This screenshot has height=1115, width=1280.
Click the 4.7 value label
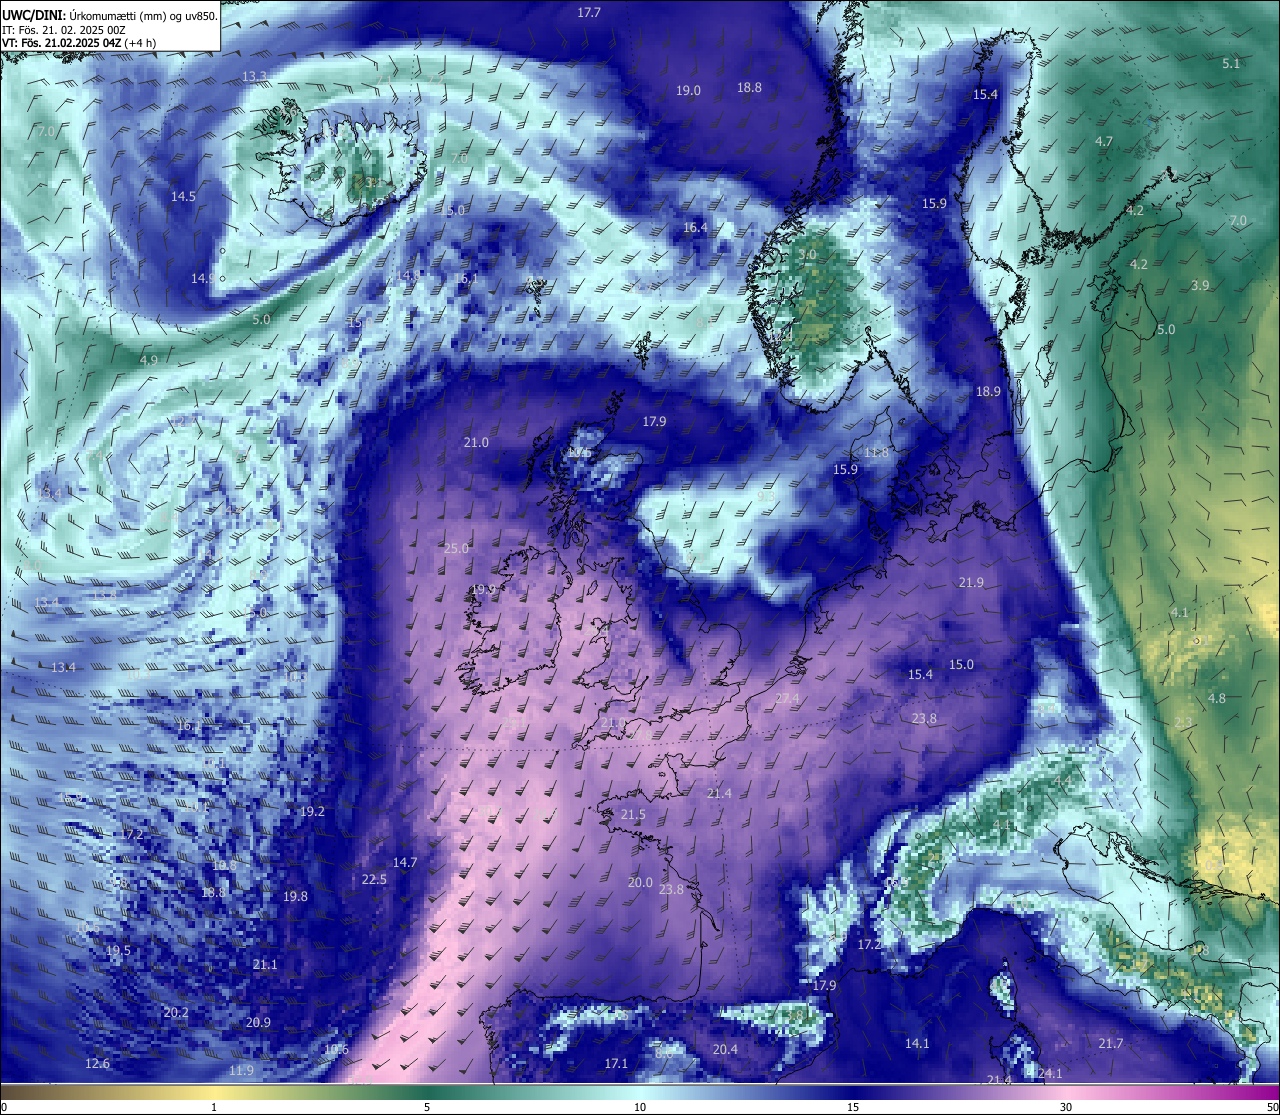point(1104,142)
